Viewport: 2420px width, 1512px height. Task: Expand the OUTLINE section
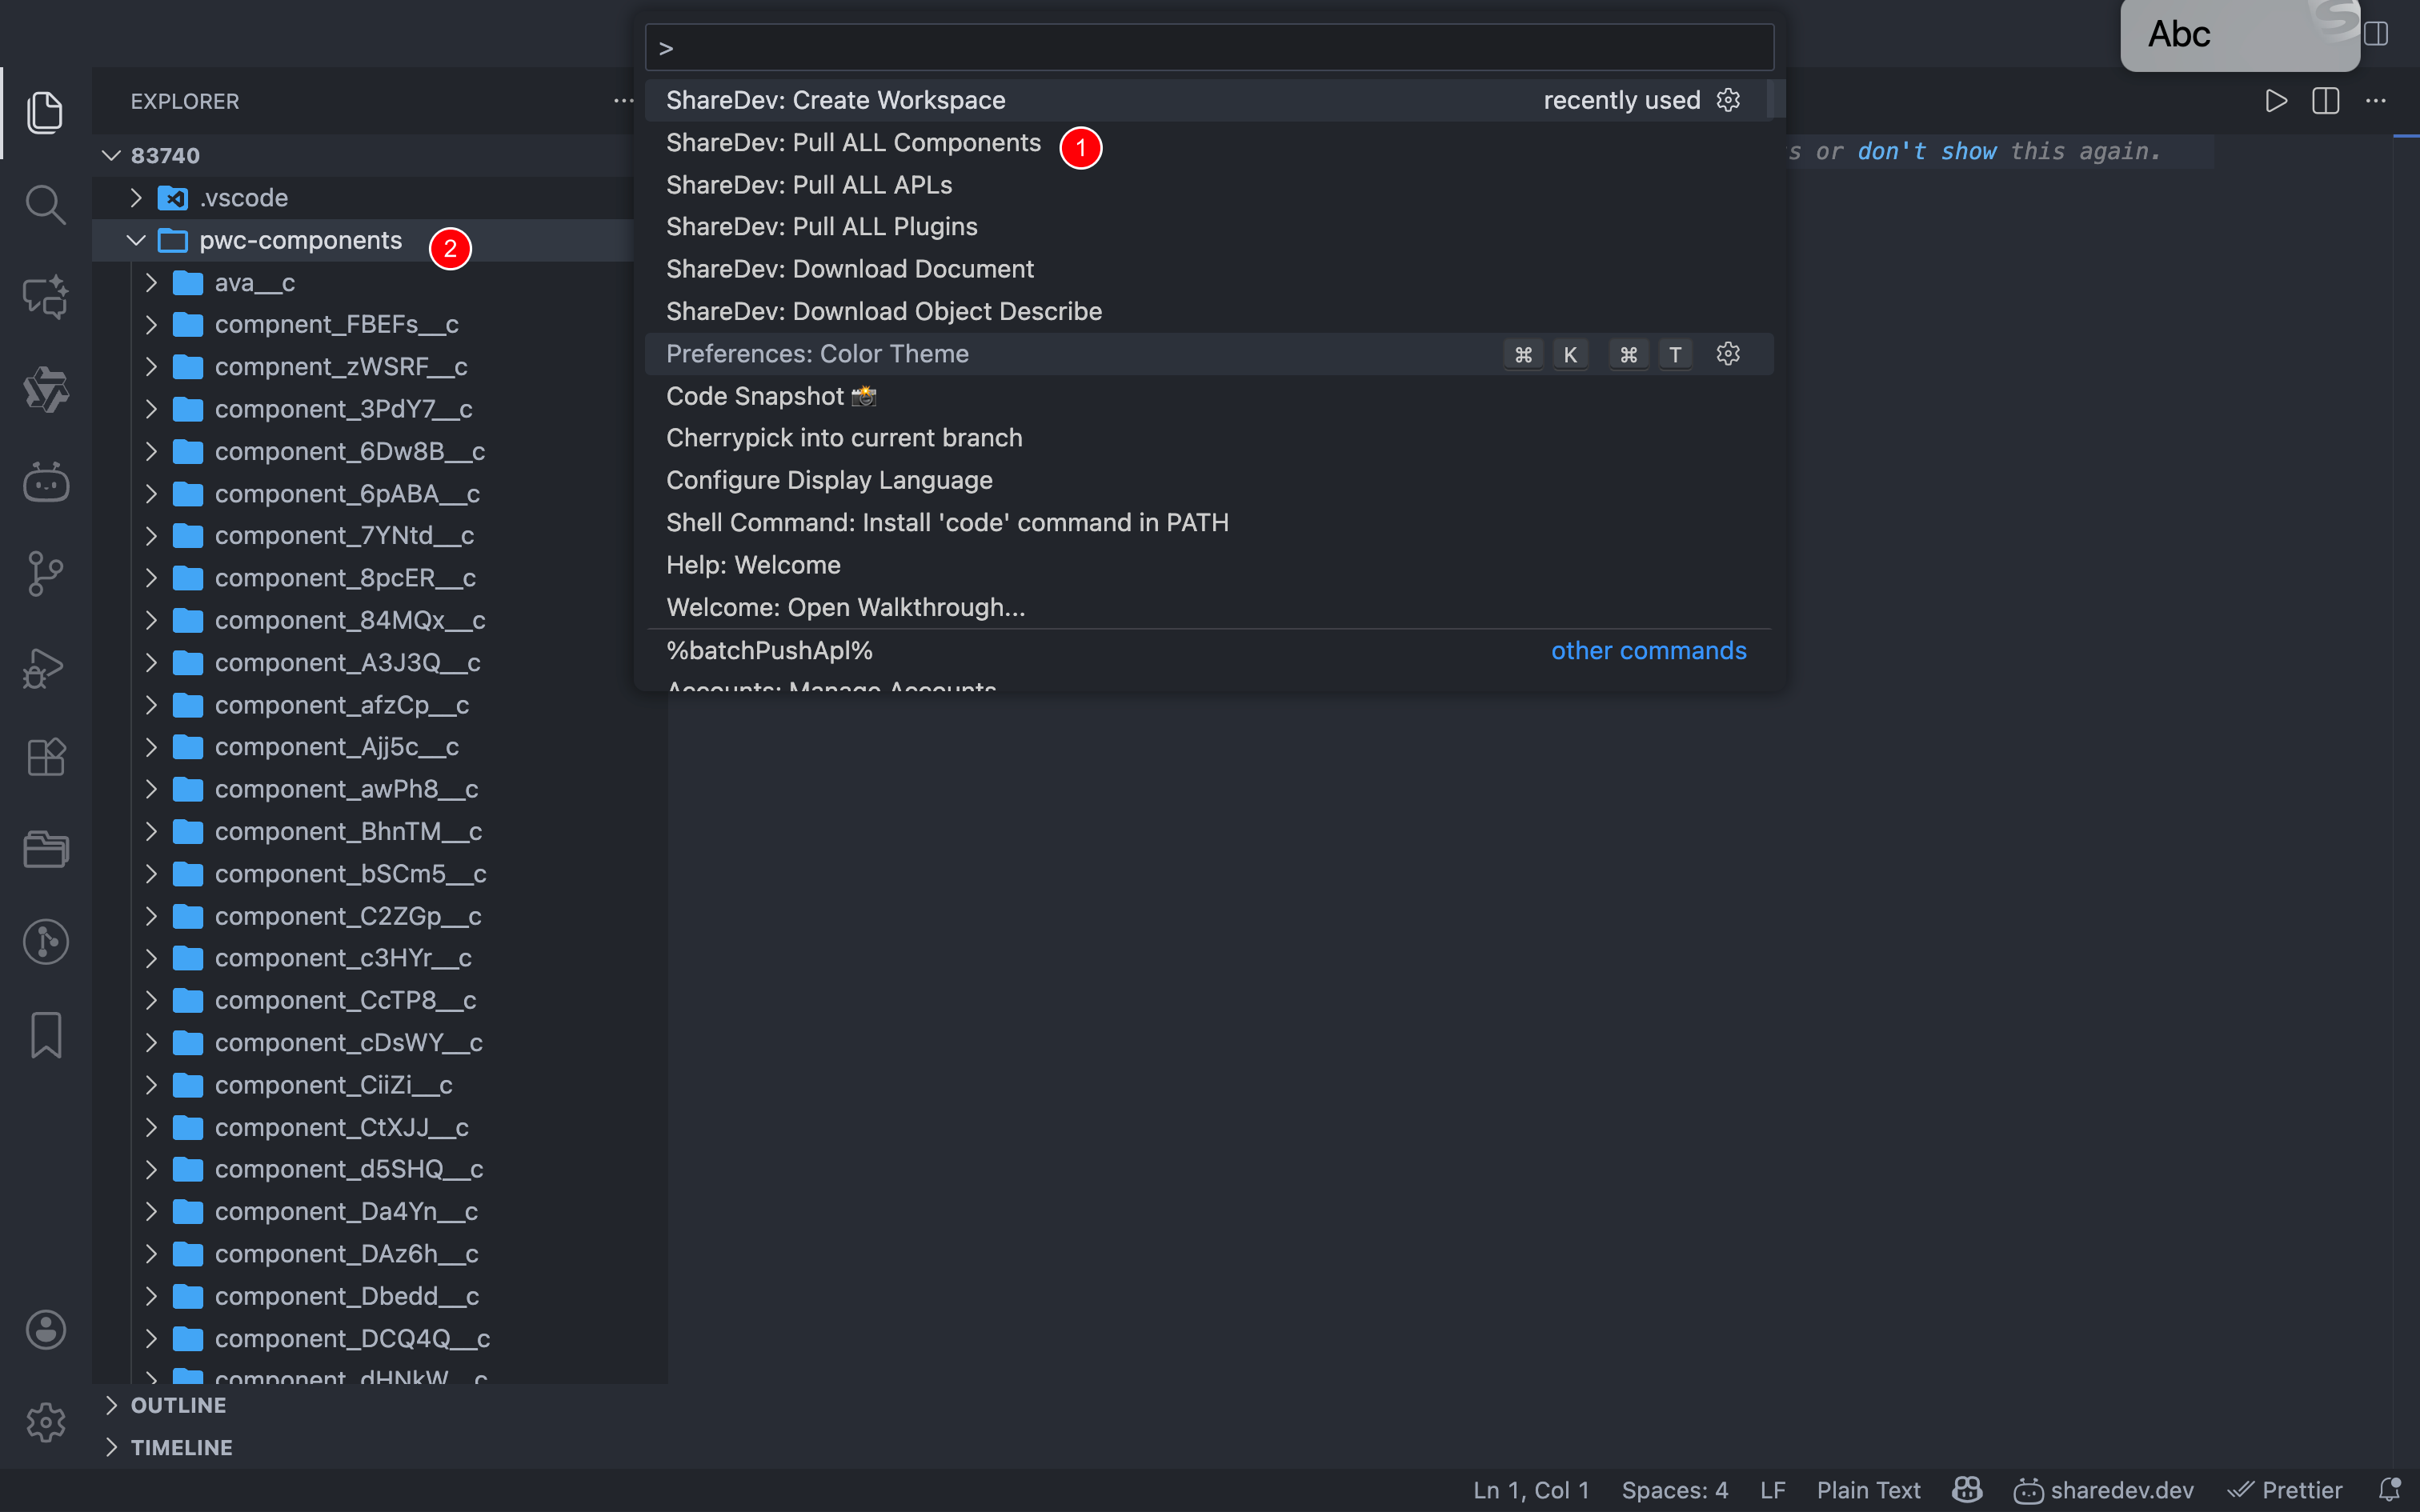click(178, 1405)
